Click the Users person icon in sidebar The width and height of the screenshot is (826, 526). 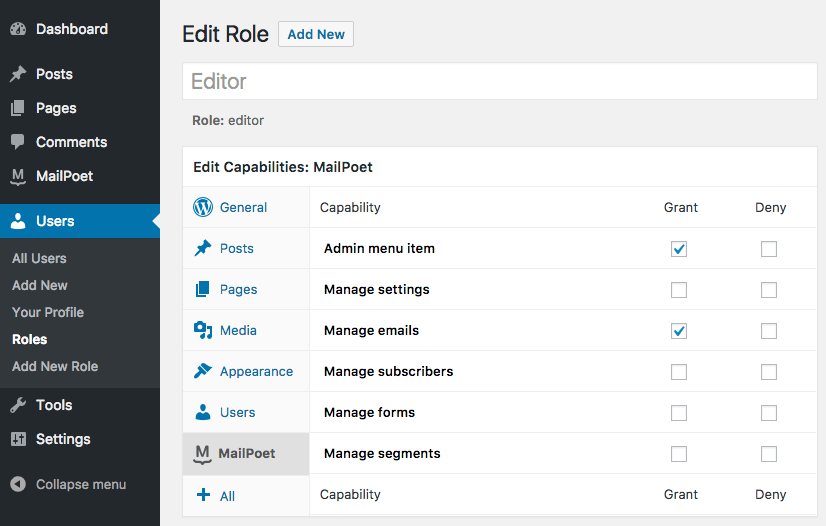click(x=18, y=221)
